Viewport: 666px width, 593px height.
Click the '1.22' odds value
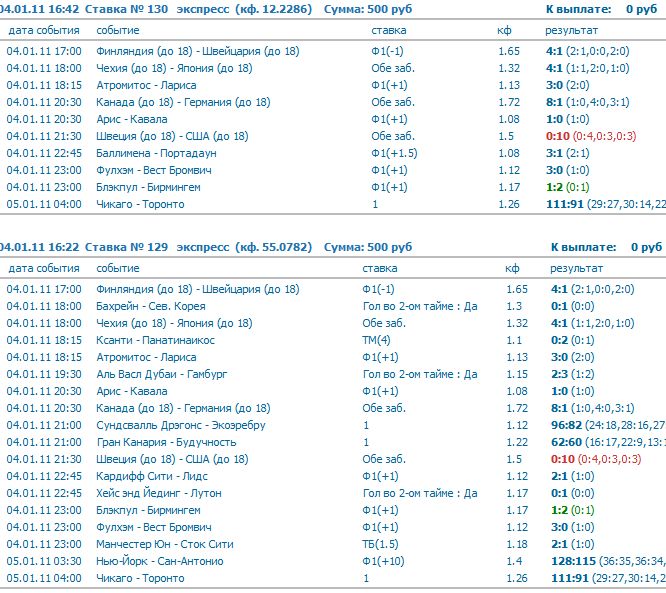[x=517, y=442]
